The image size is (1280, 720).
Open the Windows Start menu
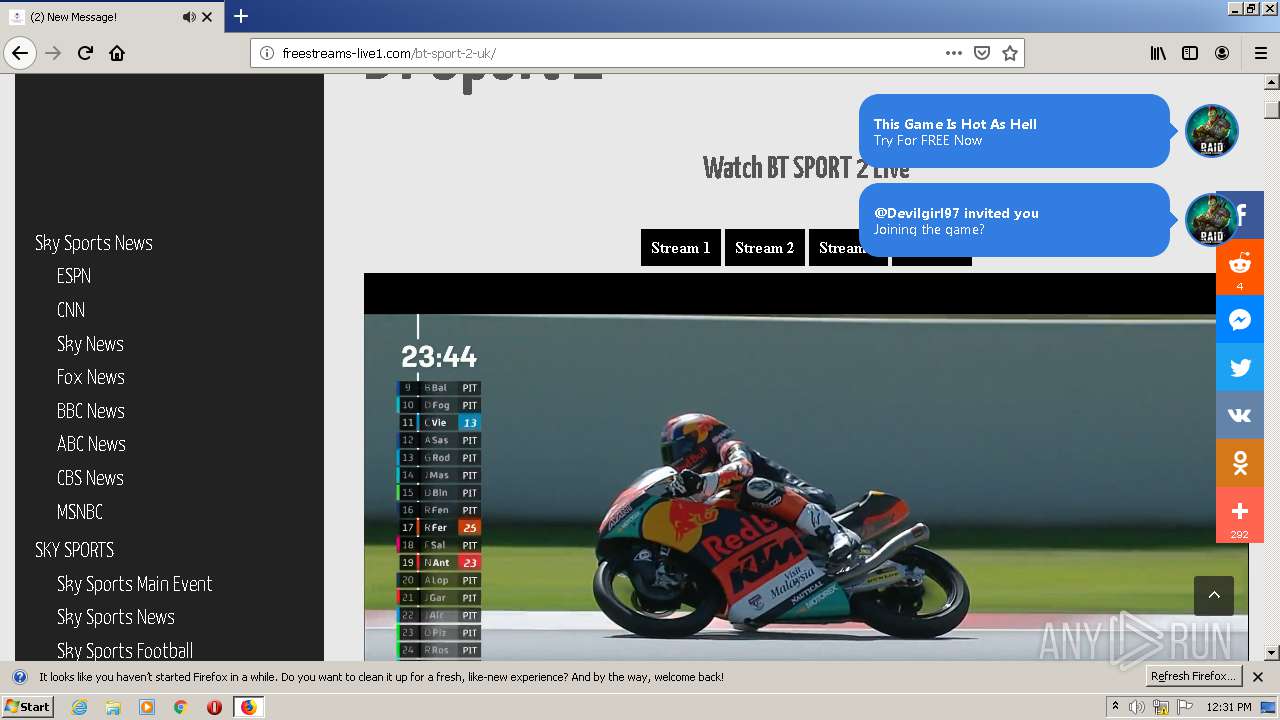point(27,707)
